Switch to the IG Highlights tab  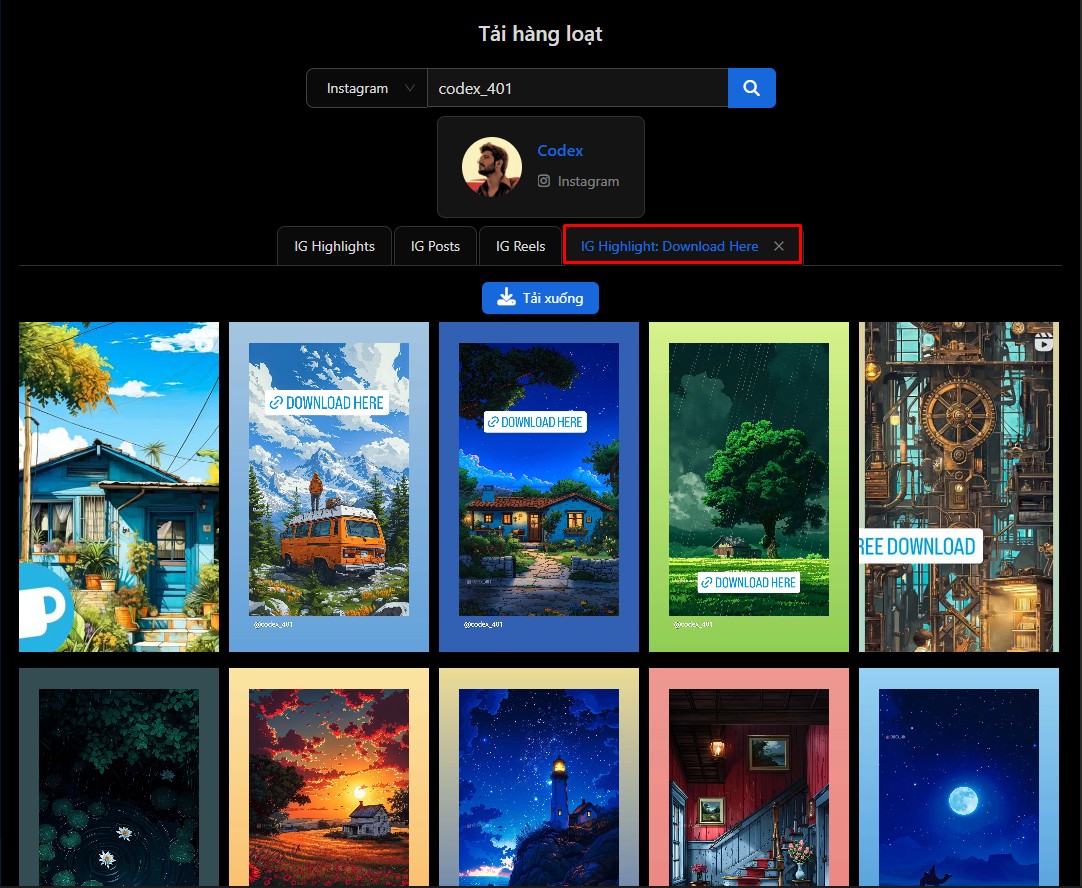tap(334, 246)
